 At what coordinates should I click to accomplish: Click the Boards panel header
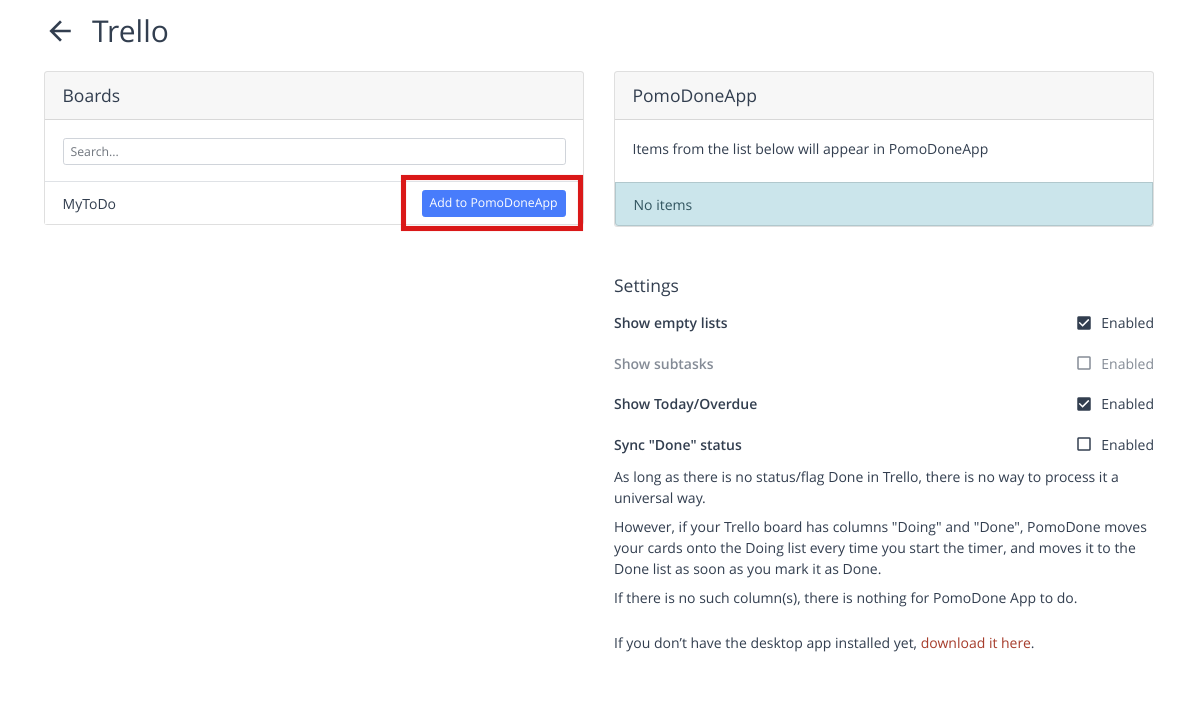click(x=91, y=95)
